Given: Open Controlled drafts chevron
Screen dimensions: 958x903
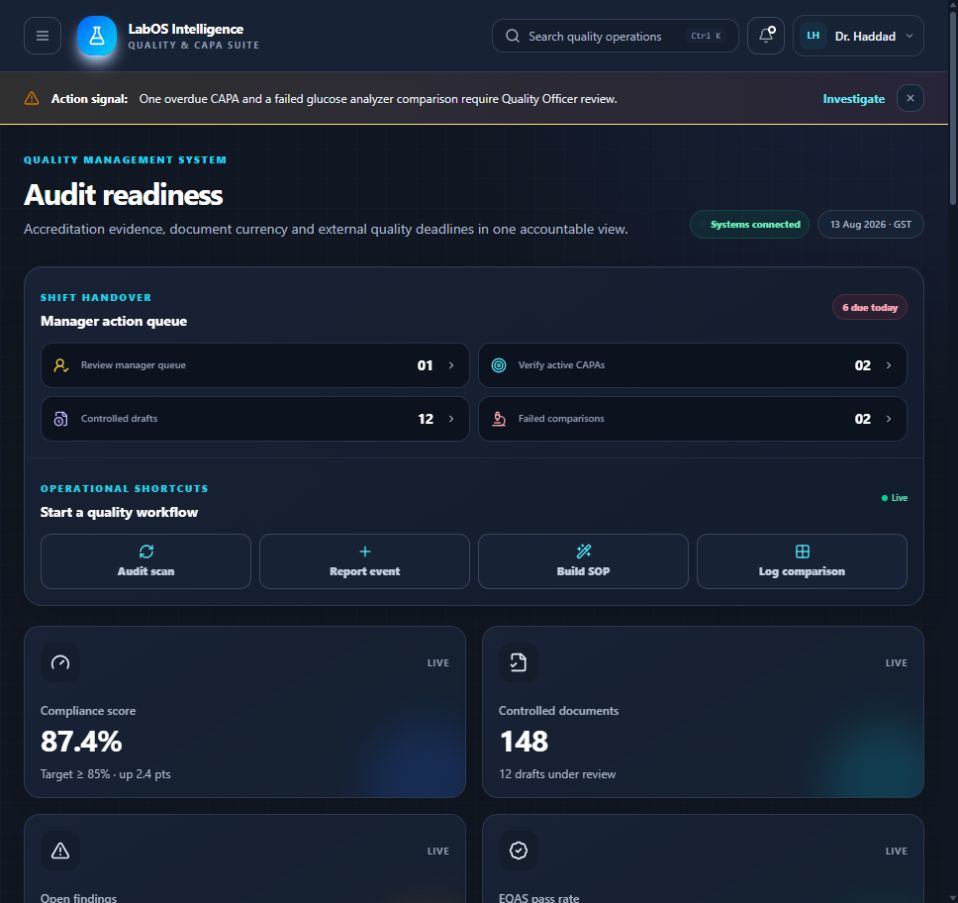Looking at the screenshot, I should pyautogui.click(x=452, y=419).
